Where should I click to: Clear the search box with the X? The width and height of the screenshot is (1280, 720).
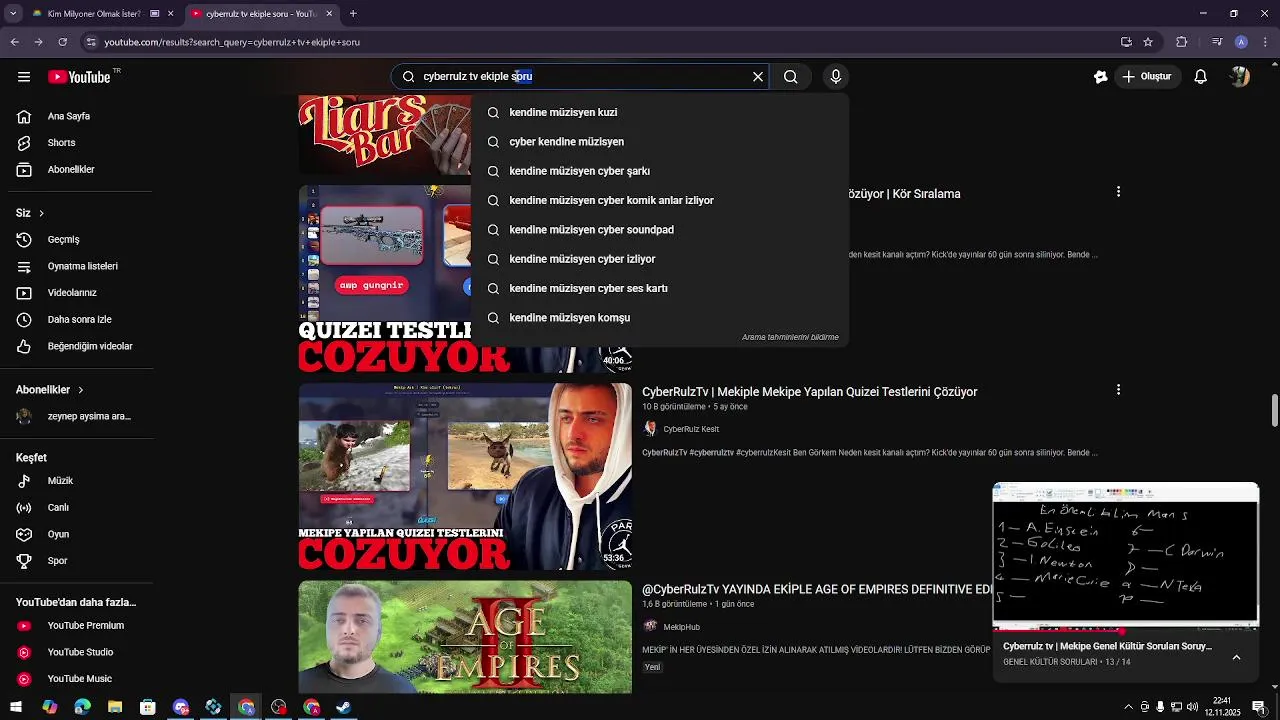pyautogui.click(x=758, y=77)
